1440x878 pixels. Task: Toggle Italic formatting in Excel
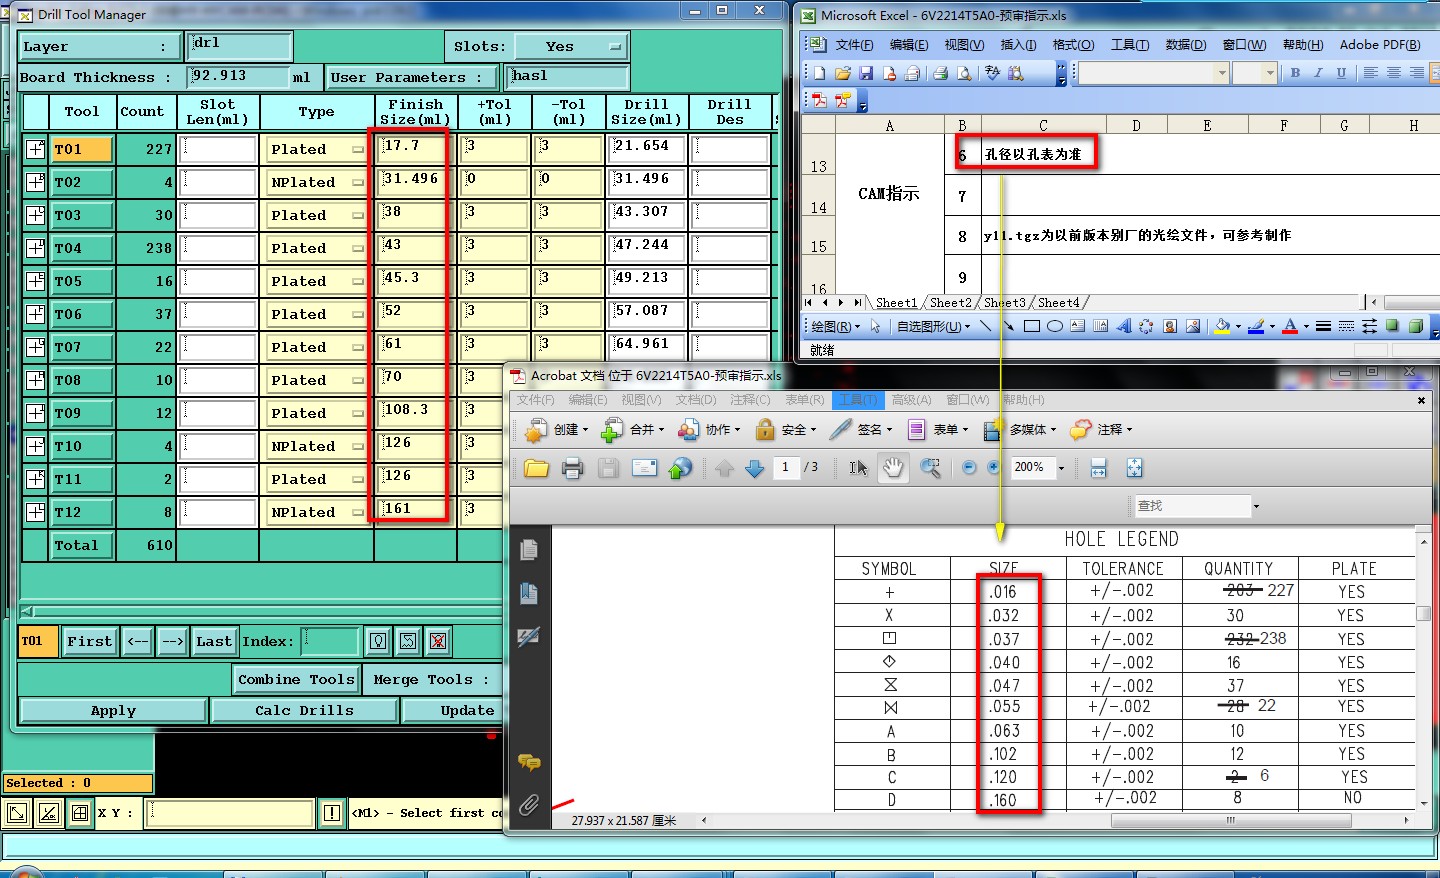1318,73
